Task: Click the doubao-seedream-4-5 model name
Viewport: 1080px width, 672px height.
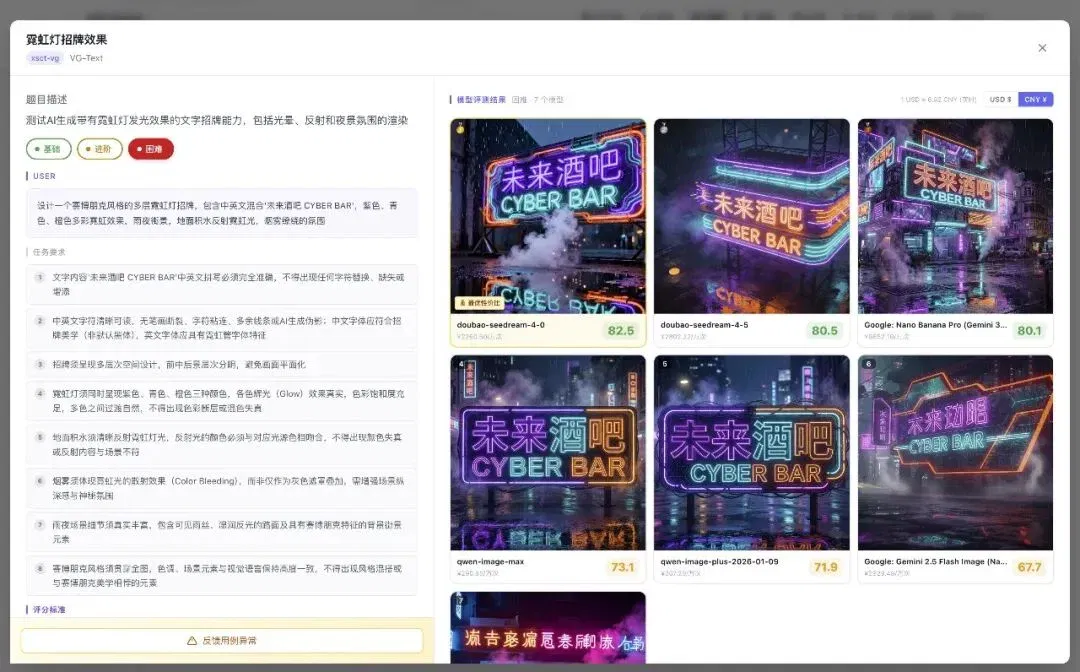Action: pyautogui.click(x=704, y=325)
